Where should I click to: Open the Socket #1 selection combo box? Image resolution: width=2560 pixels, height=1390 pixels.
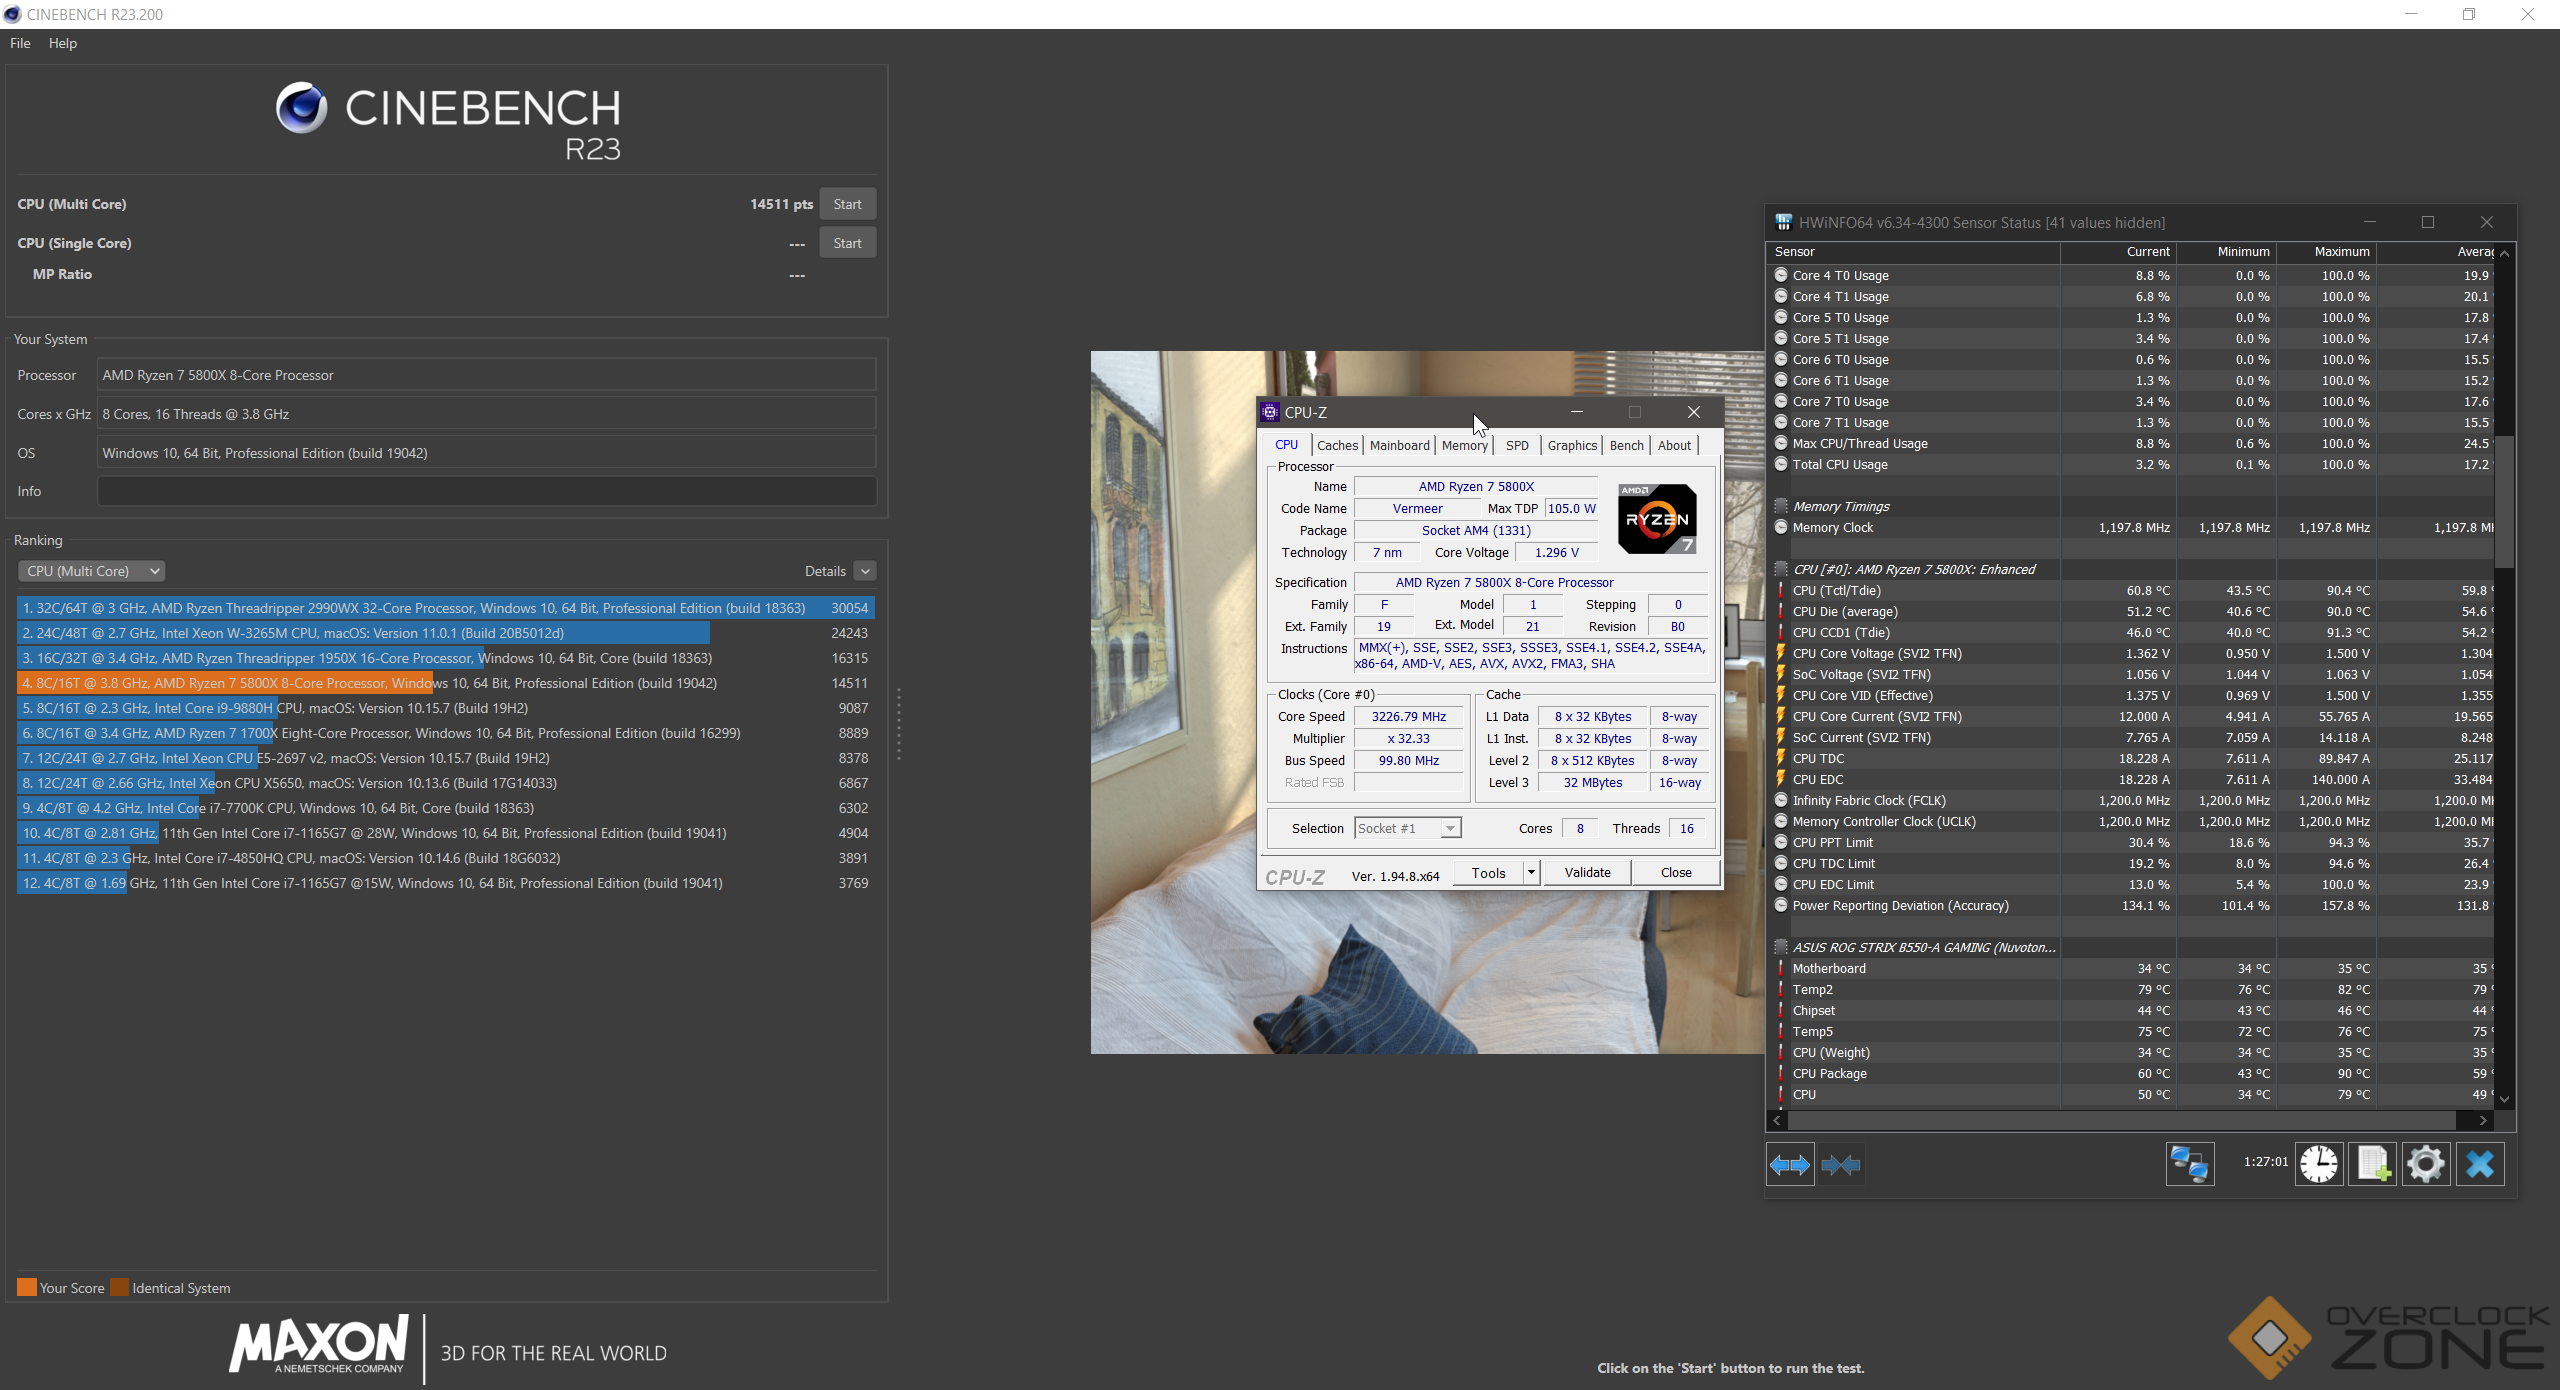(x=1407, y=828)
